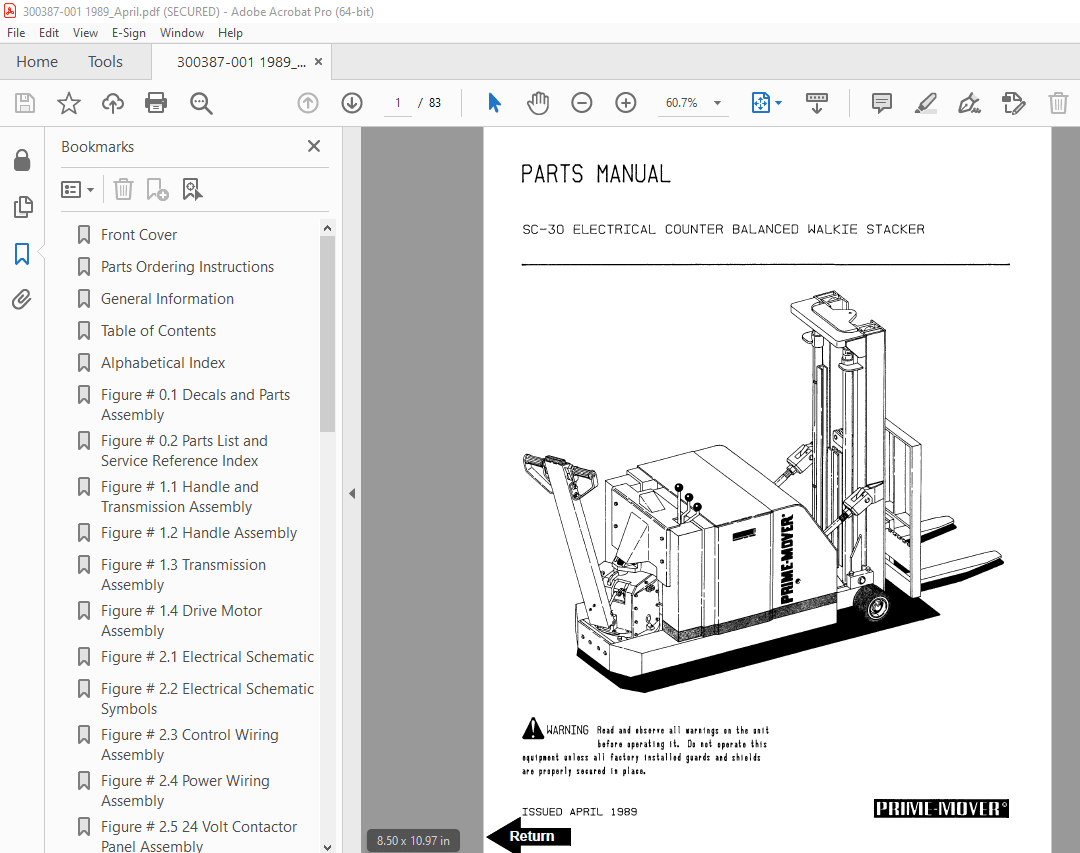Open the Page Thumbnails panel
The image size is (1080, 853).
pos(24,207)
